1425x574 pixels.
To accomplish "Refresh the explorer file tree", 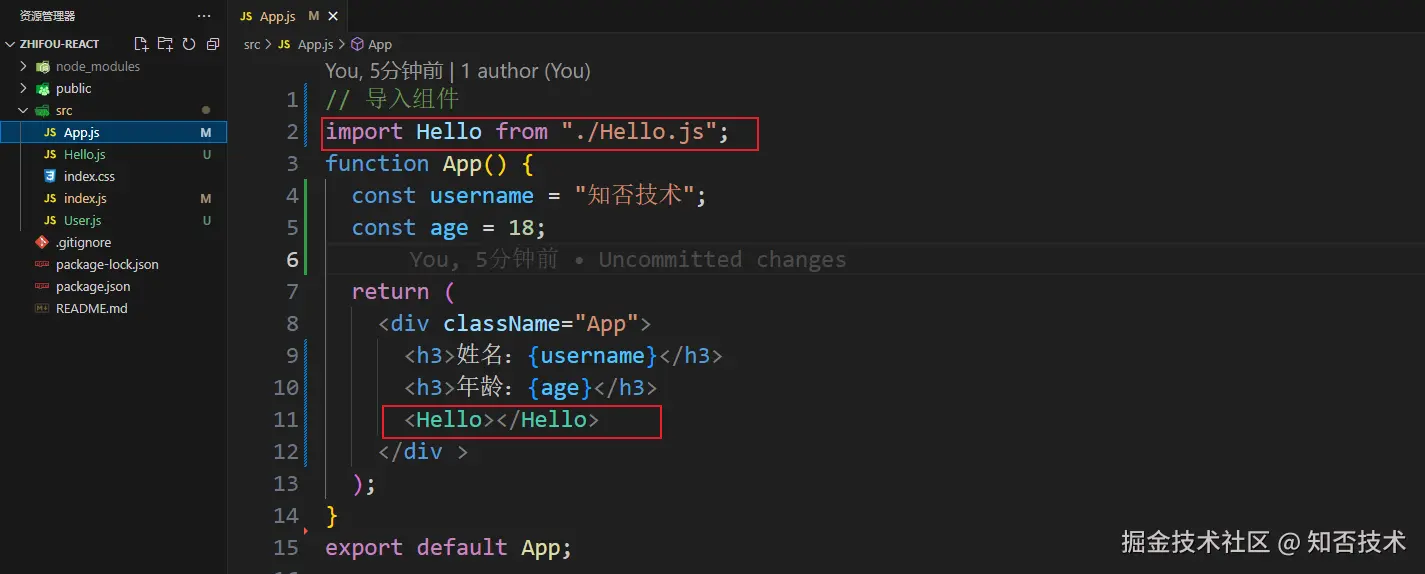I will pos(189,44).
